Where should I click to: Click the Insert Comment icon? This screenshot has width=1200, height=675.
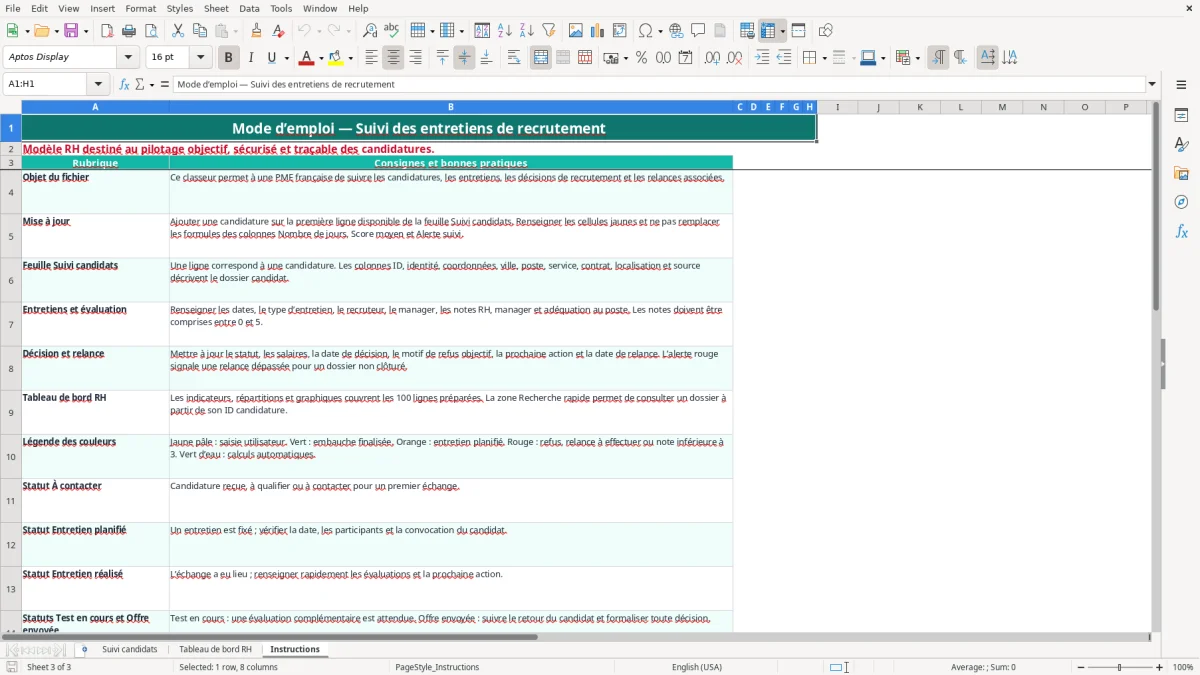pyautogui.click(x=698, y=31)
